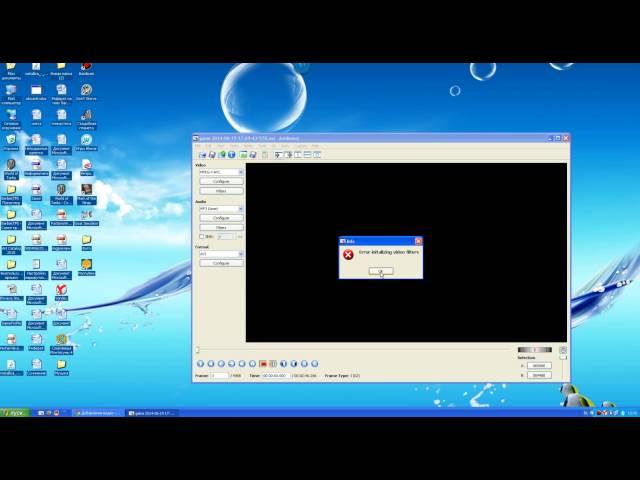Open the File menu

(x=198, y=146)
